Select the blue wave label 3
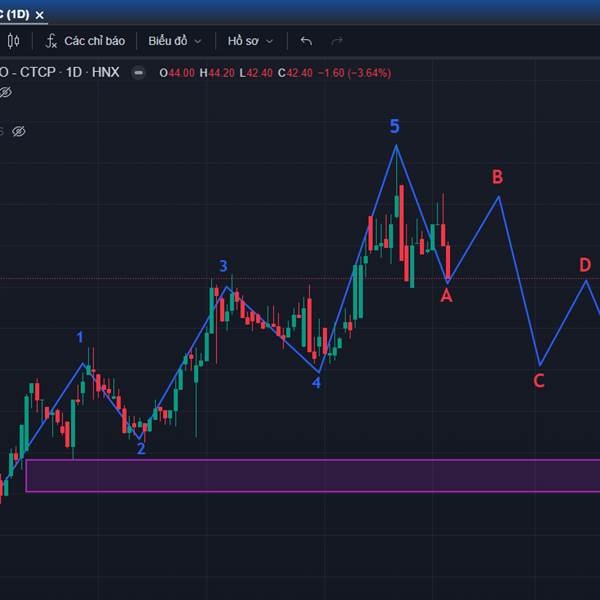 [223, 266]
